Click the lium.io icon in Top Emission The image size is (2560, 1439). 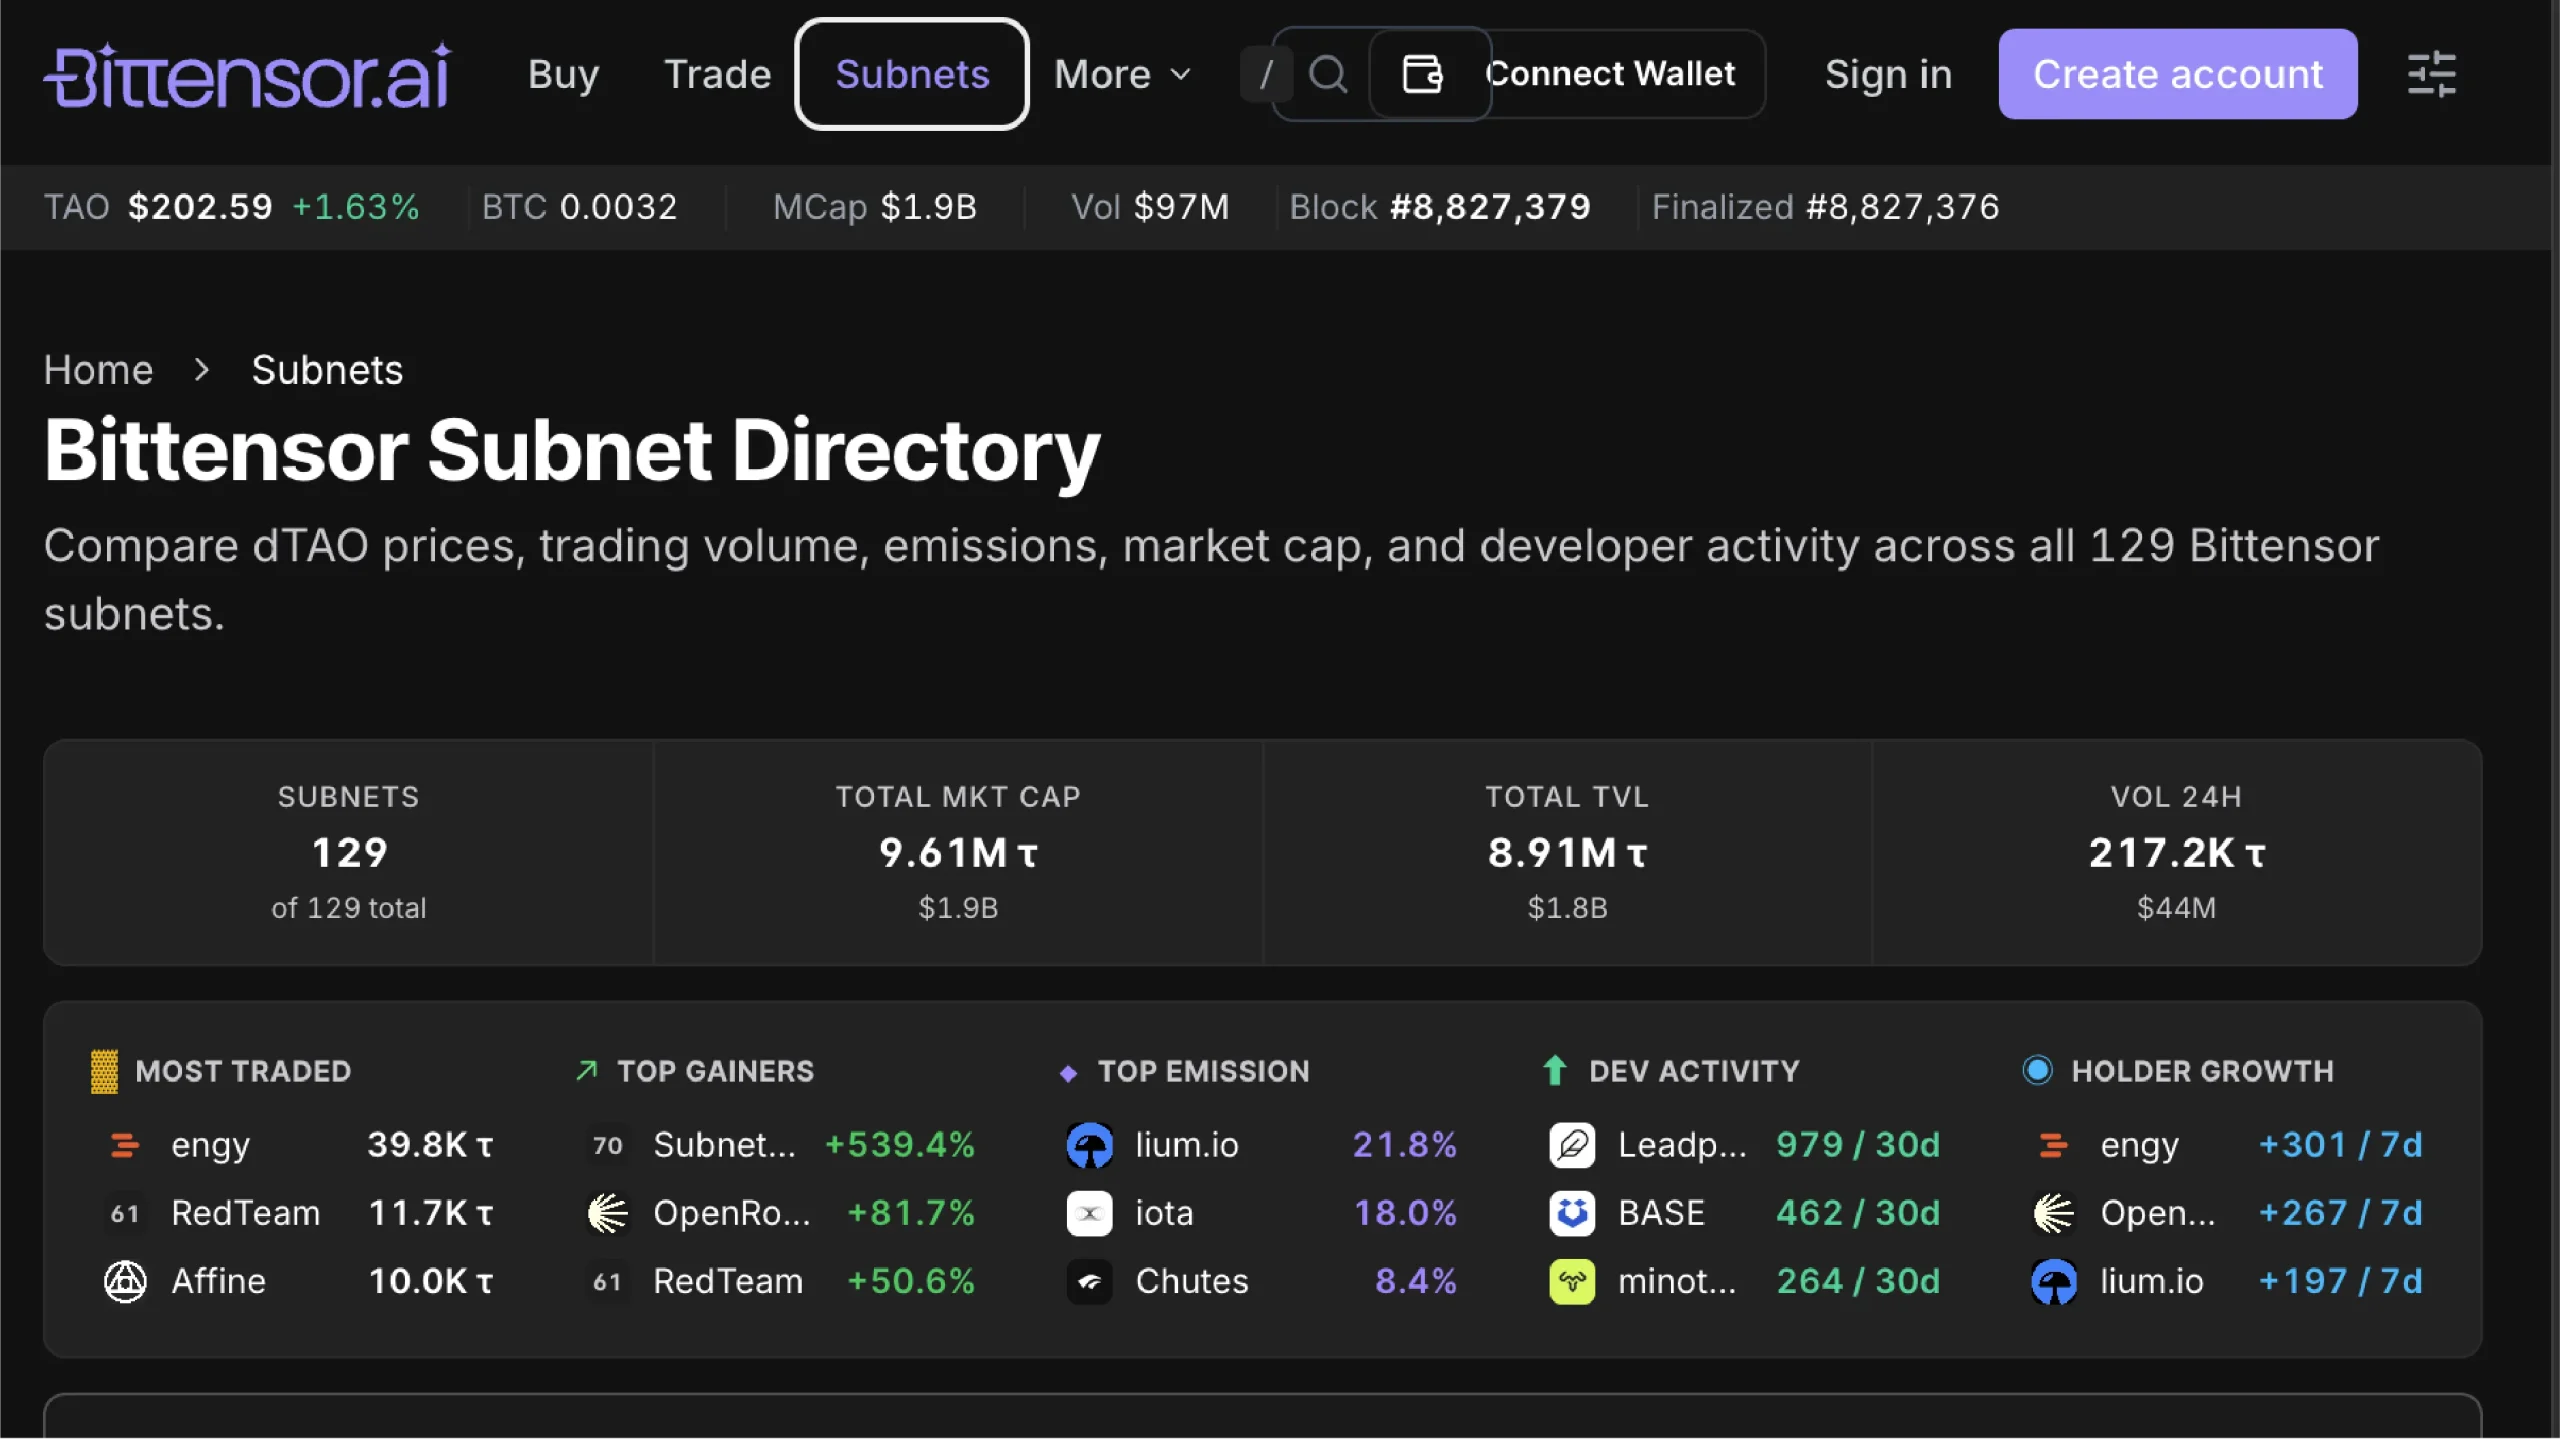click(1089, 1144)
